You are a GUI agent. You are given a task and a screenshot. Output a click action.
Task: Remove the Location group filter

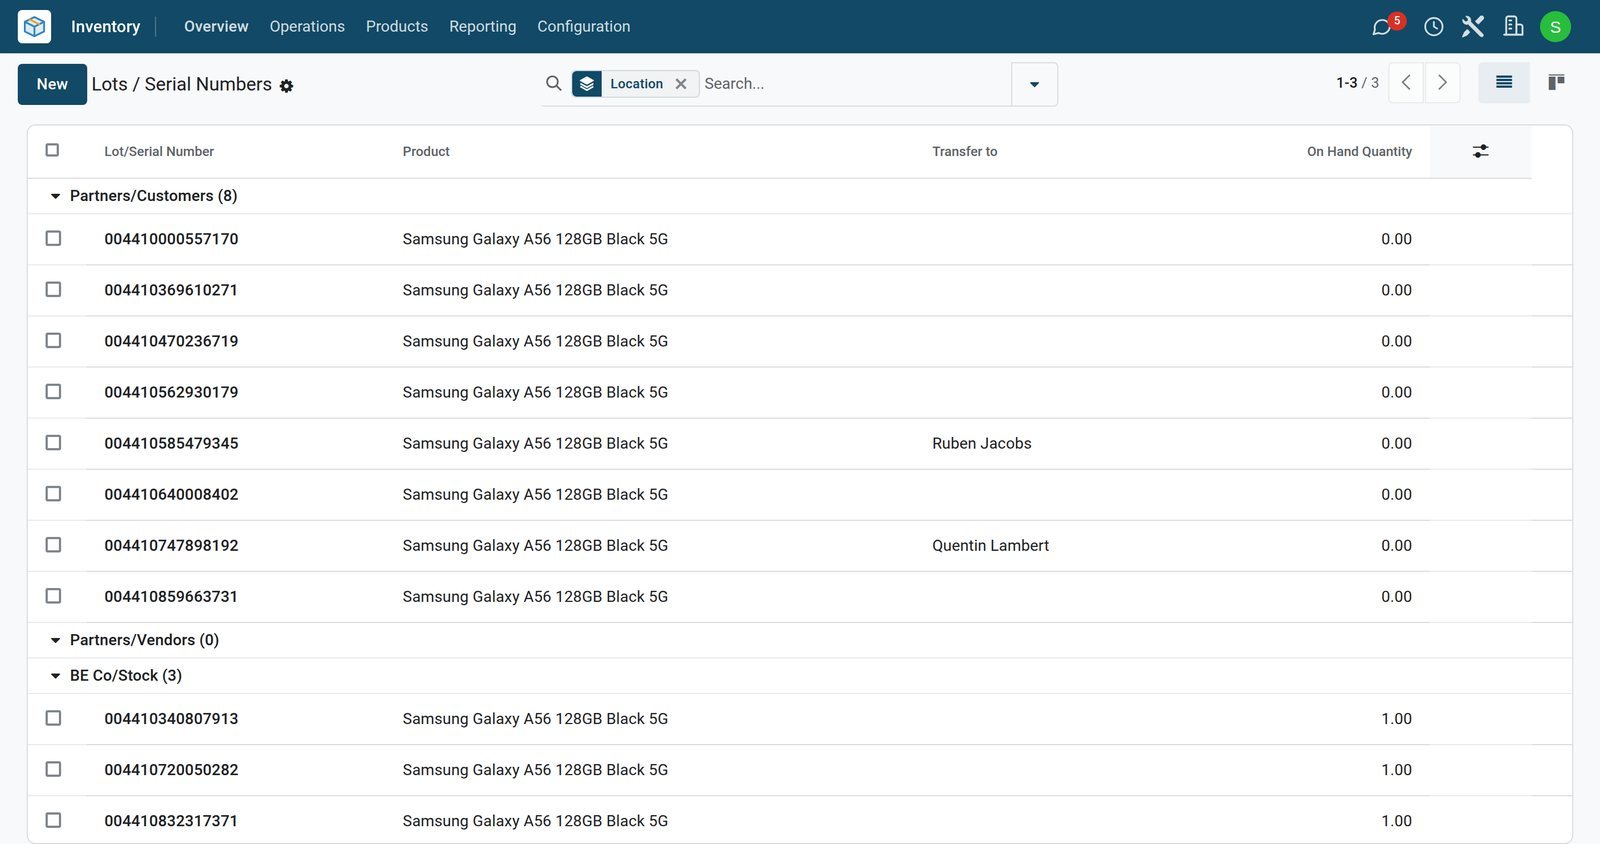[681, 84]
